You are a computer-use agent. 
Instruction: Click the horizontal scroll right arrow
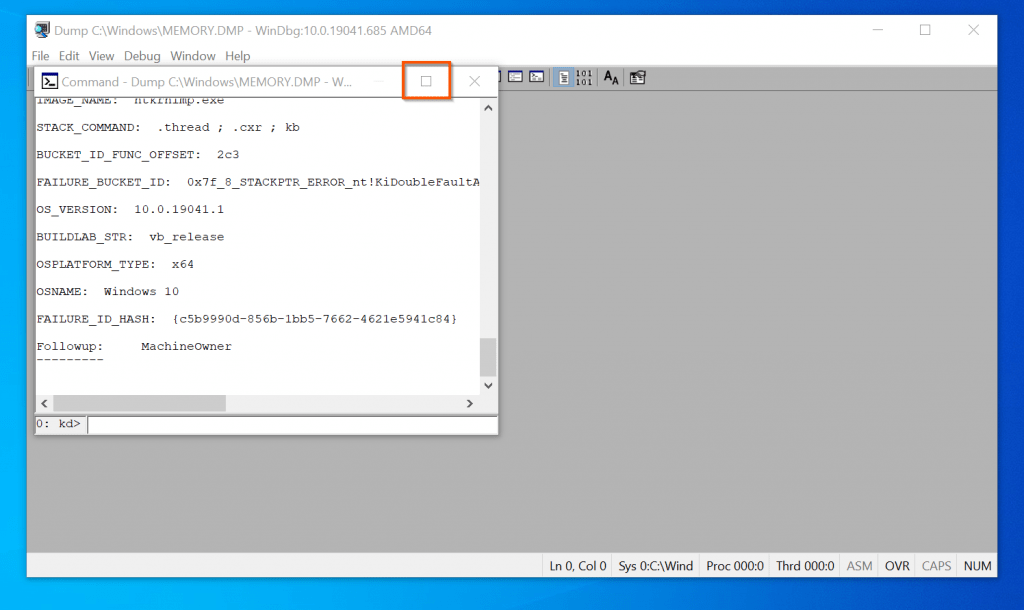point(470,404)
